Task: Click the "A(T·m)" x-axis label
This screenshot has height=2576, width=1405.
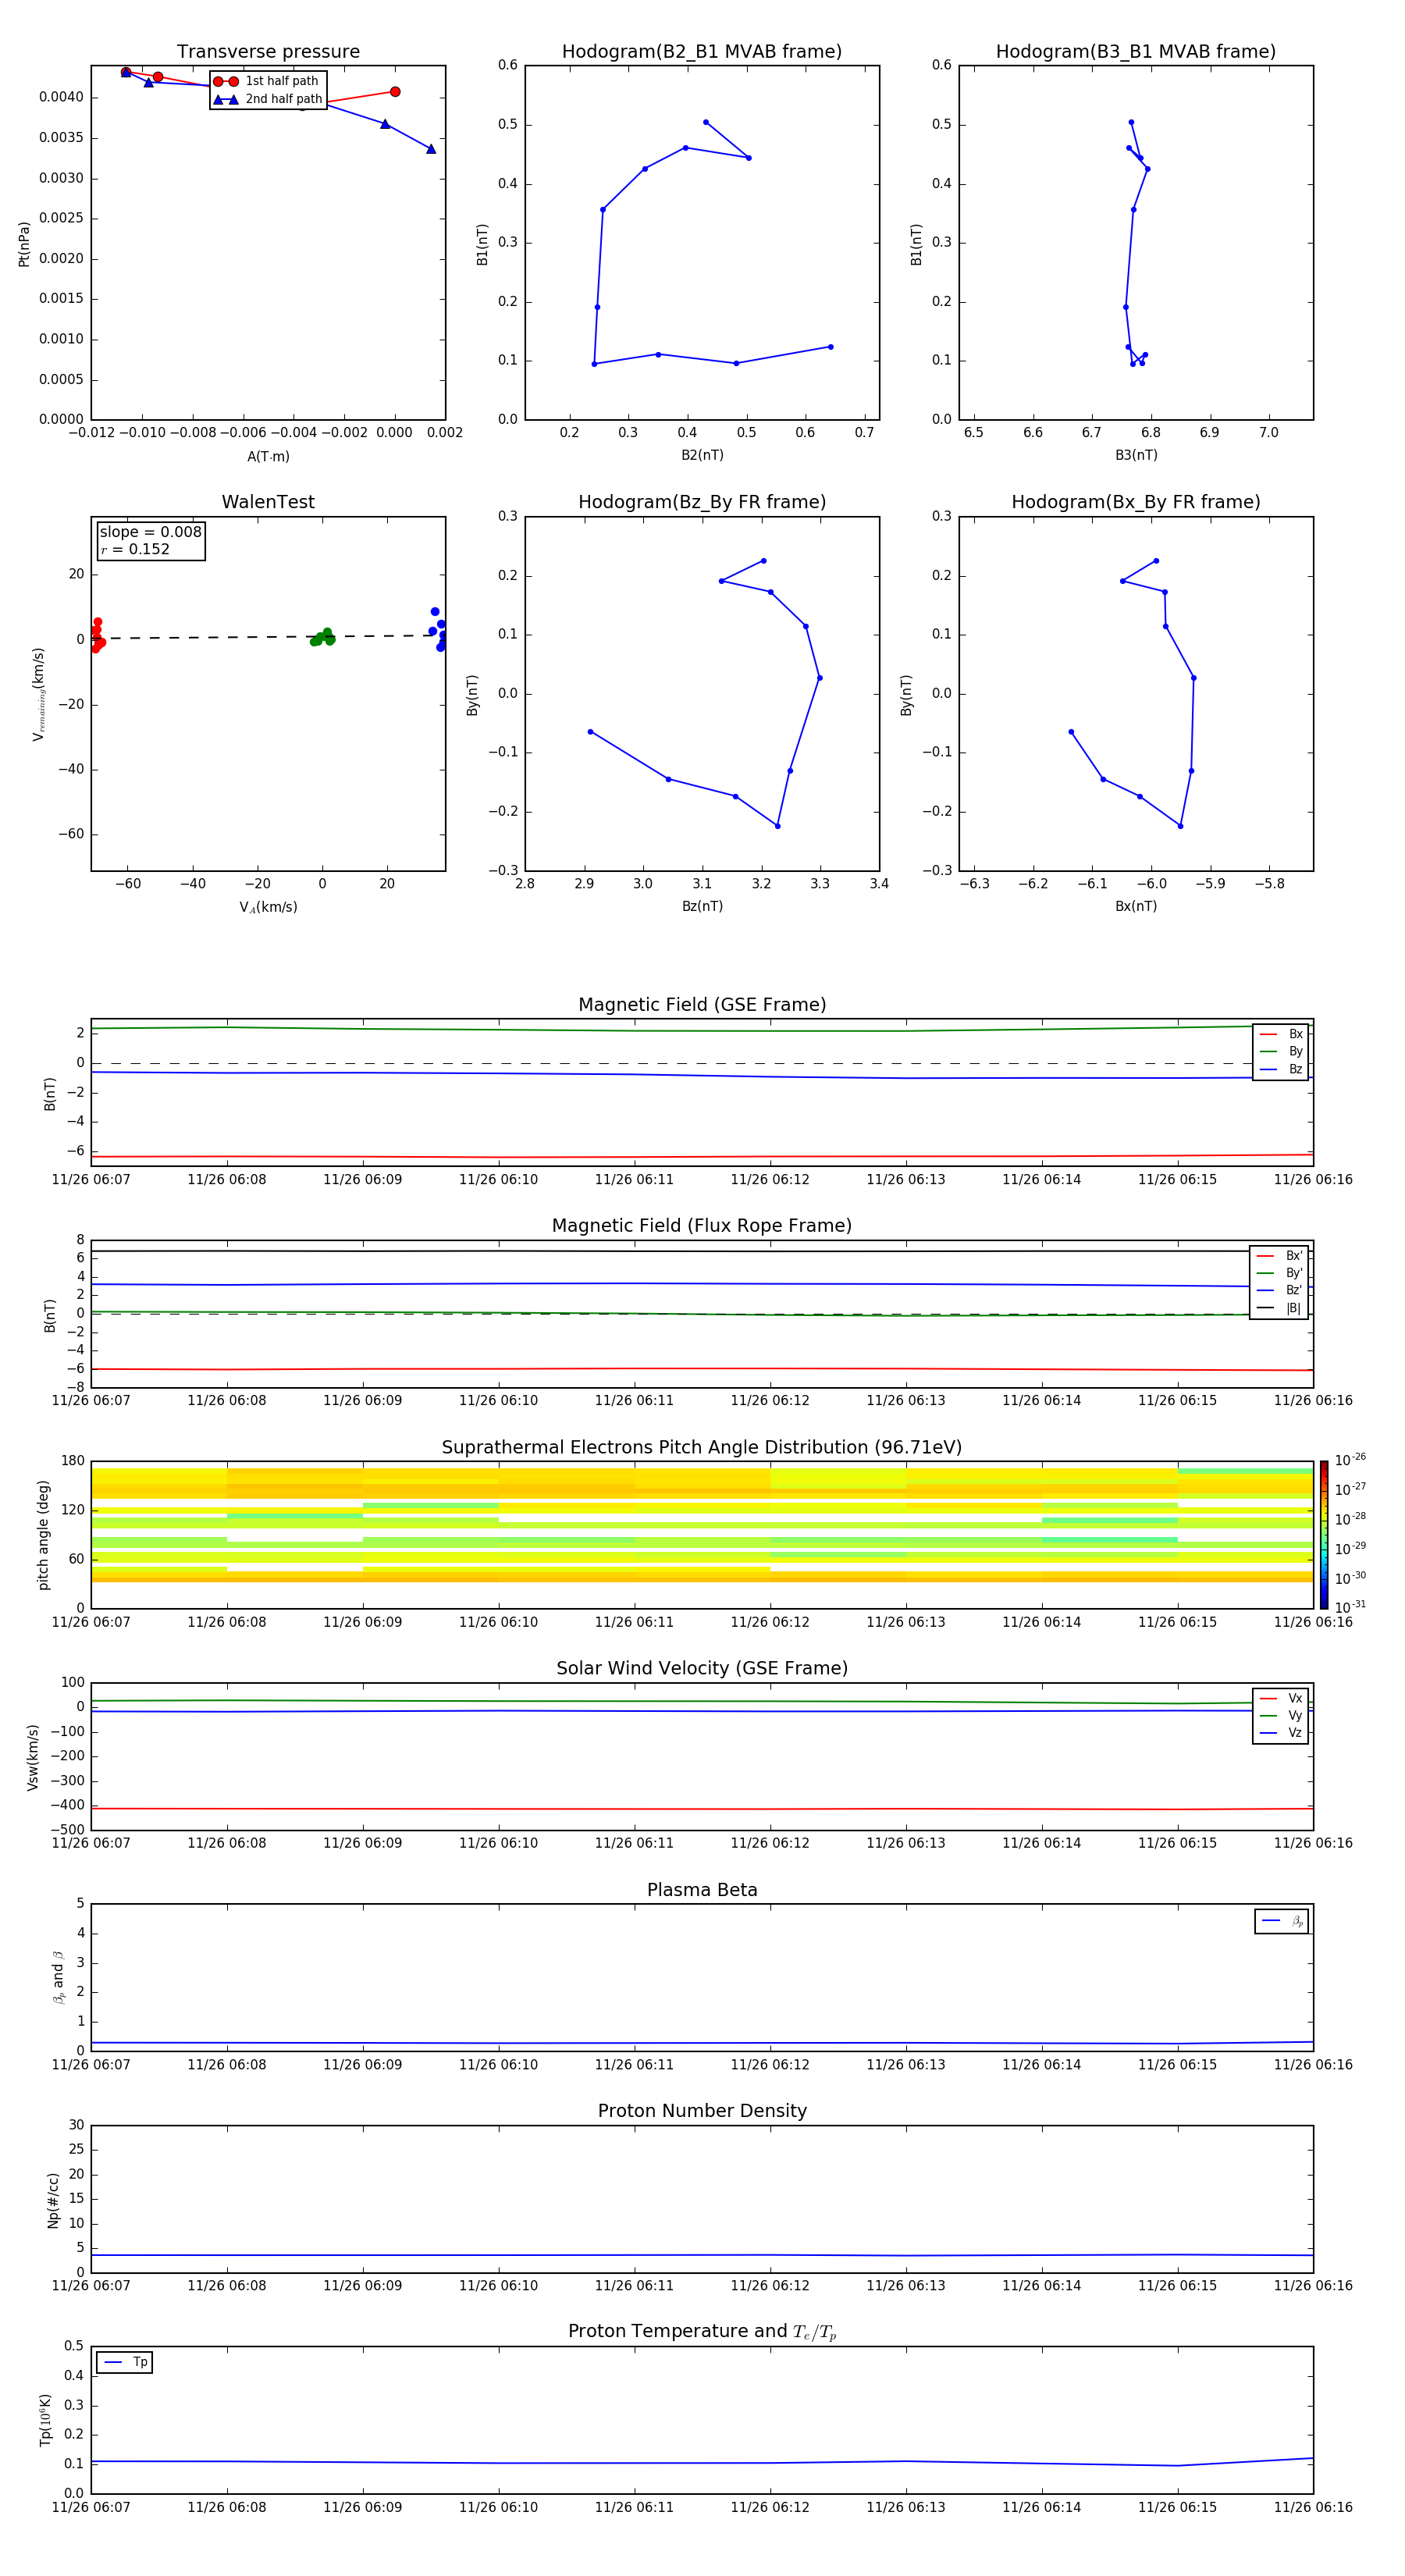Action: point(268,456)
